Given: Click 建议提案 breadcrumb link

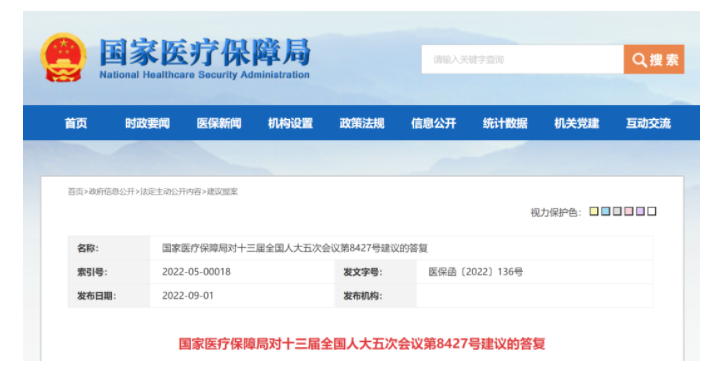Looking at the screenshot, I should click(x=222, y=192).
